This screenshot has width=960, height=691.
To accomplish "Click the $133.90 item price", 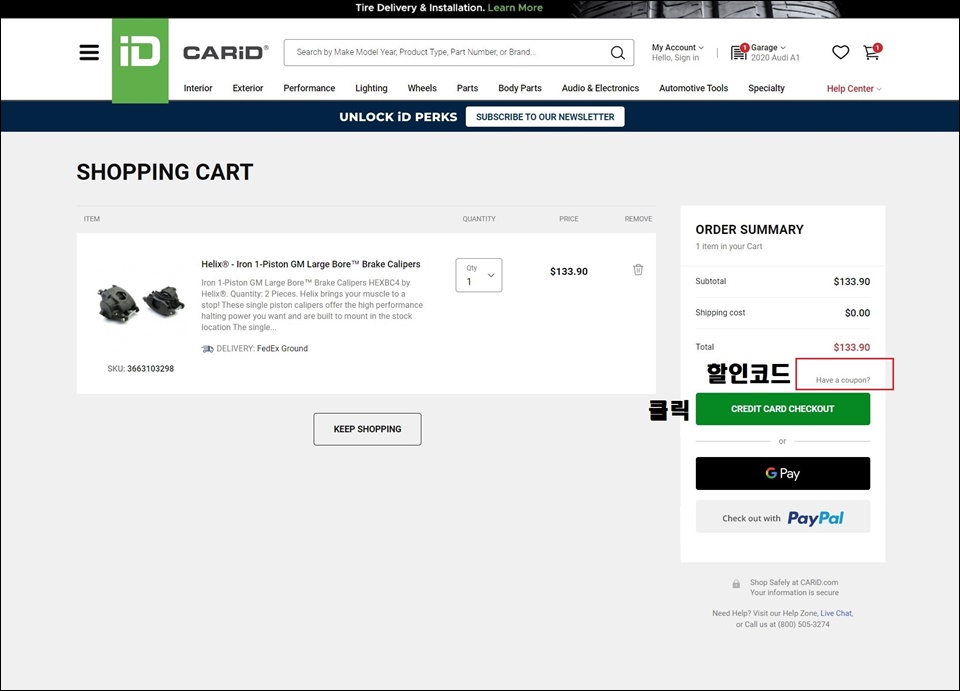I will [569, 272].
